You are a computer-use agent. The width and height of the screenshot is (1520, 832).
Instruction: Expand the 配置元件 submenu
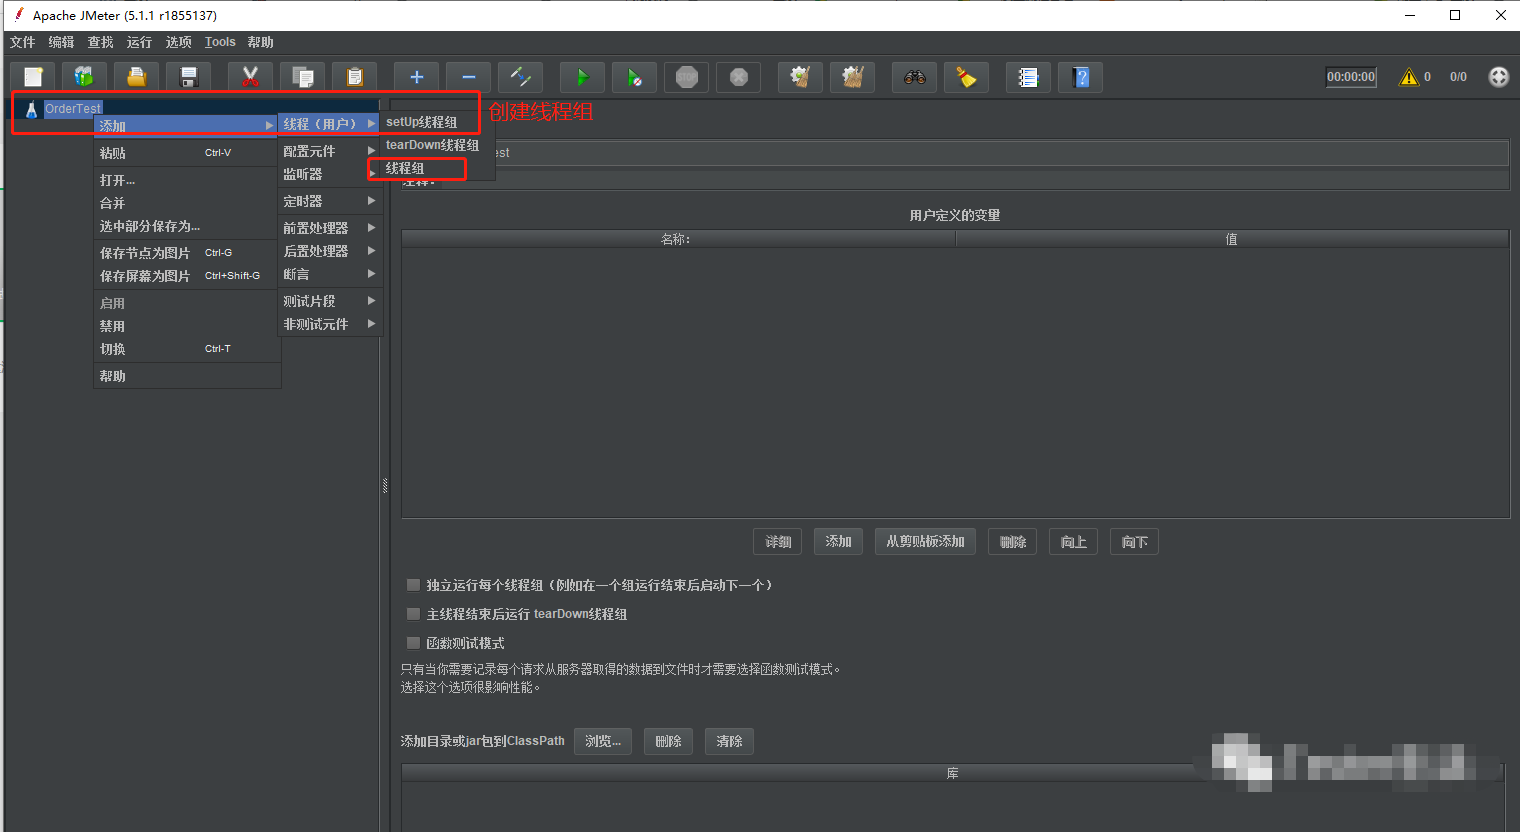coord(329,151)
